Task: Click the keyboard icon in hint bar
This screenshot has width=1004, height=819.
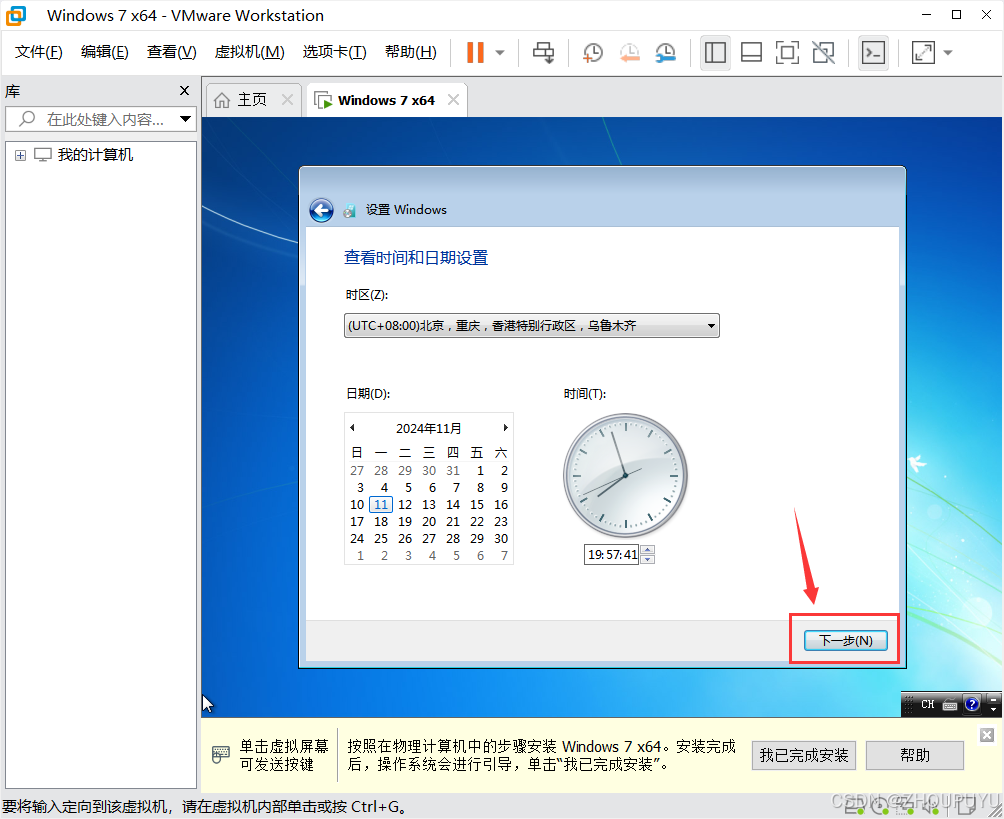Action: click(220, 754)
